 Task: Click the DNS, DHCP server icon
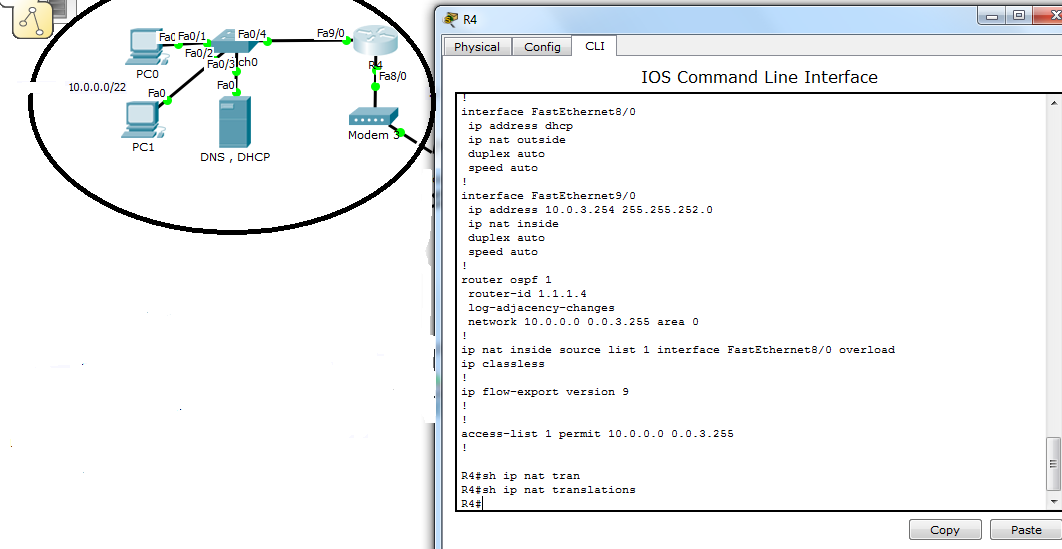coord(234,123)
